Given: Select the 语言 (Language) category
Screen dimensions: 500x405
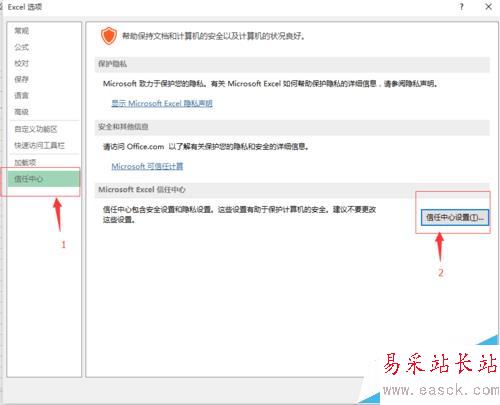Looking at the screenshot, I should click(x=22, y=95).
